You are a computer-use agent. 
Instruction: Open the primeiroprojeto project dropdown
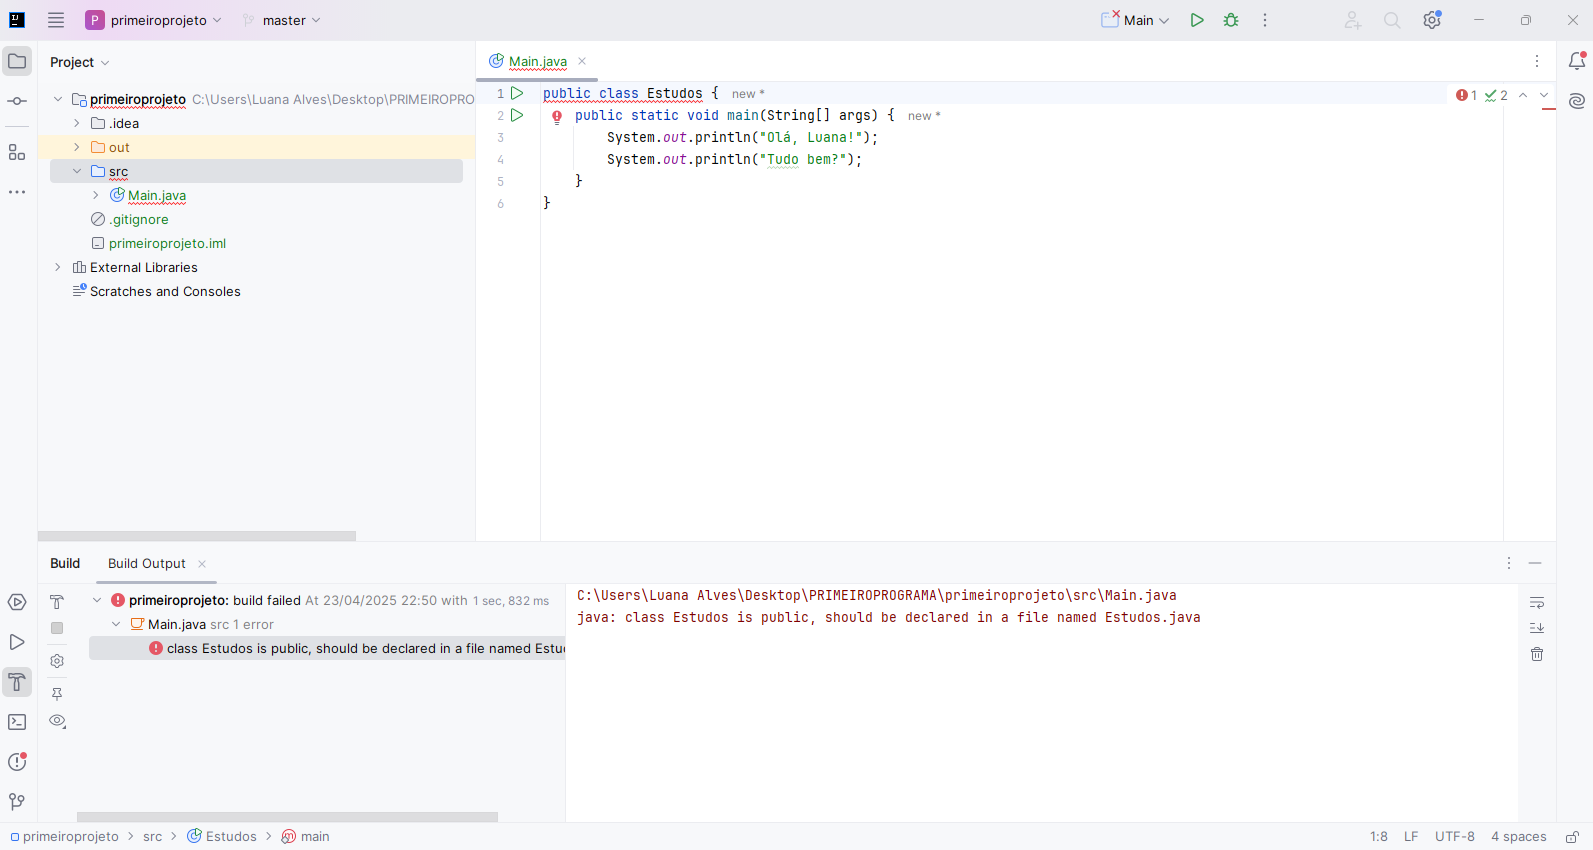pos(154,20)
